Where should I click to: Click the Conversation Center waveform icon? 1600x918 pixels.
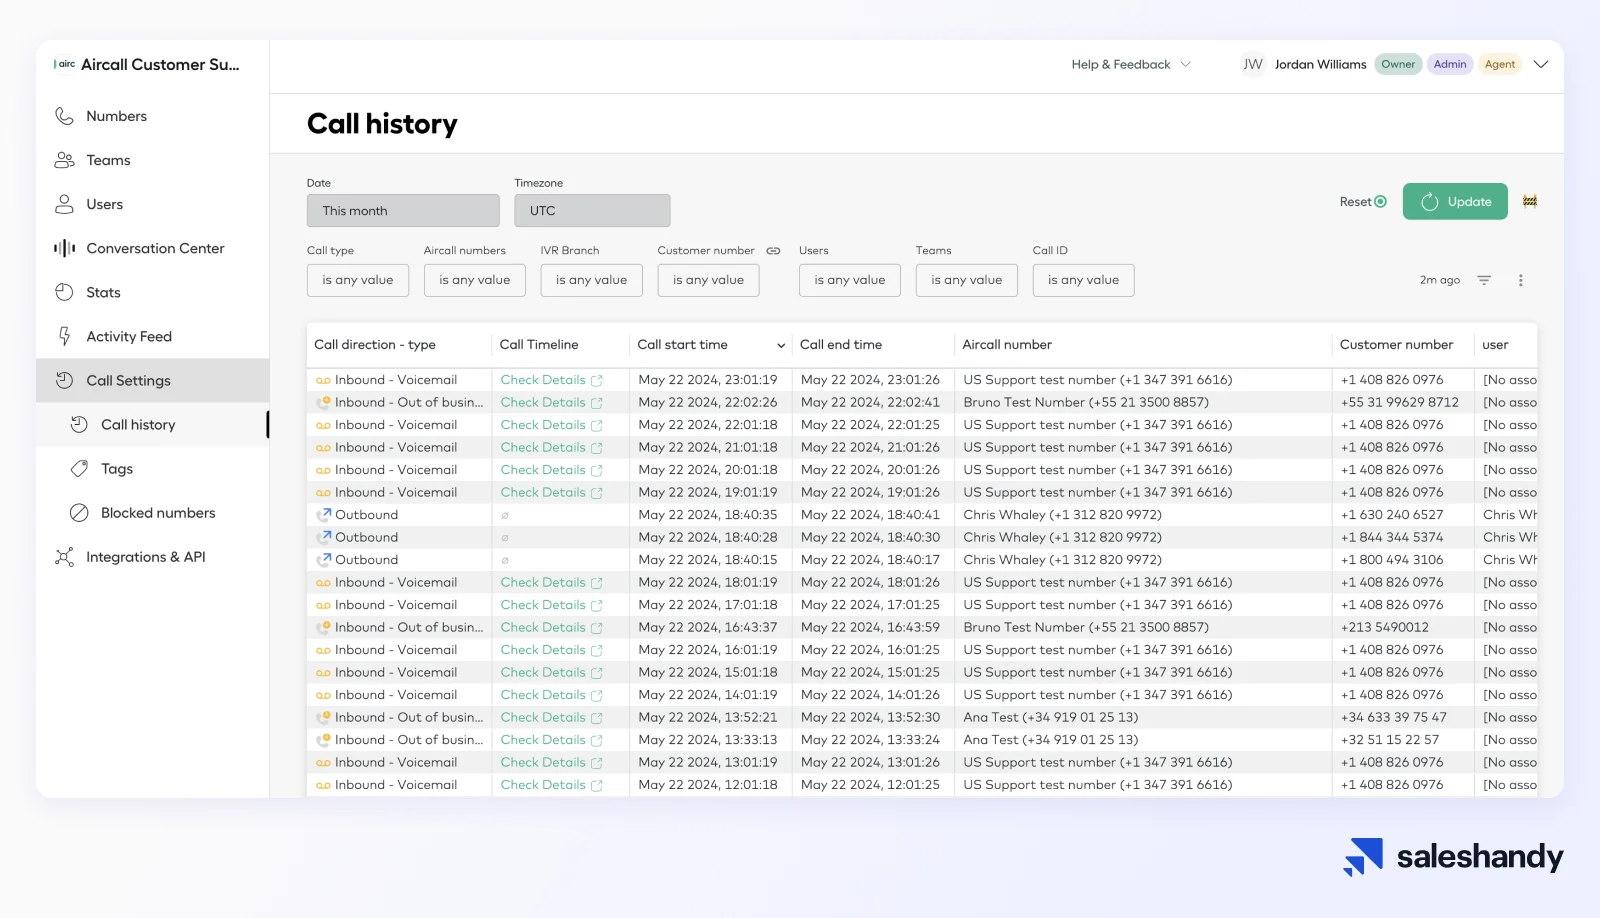coord(64,248)
